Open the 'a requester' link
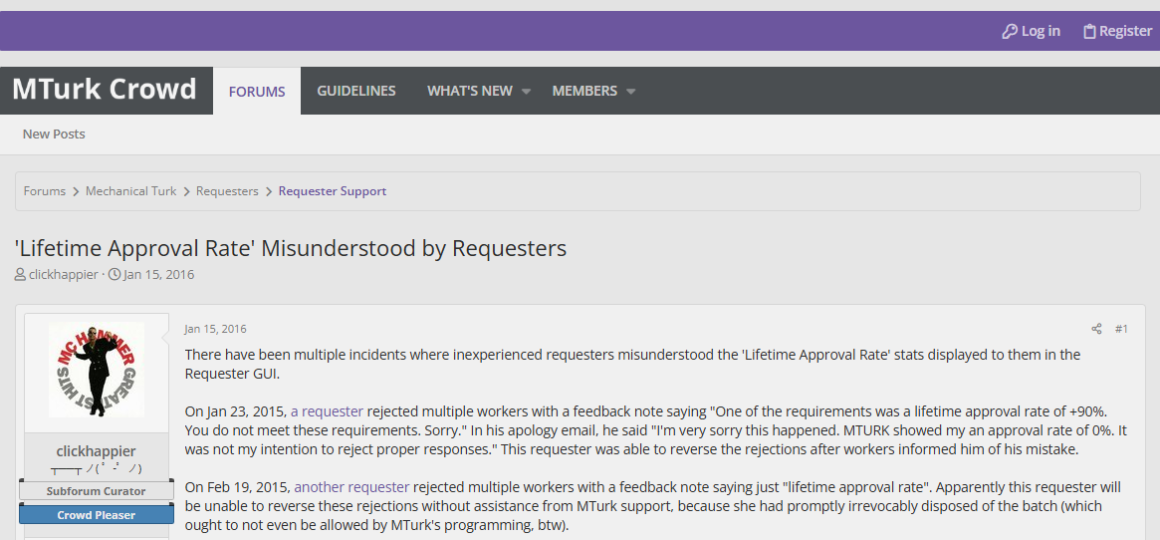1160x540 pixels. click(x=327, y=411)
